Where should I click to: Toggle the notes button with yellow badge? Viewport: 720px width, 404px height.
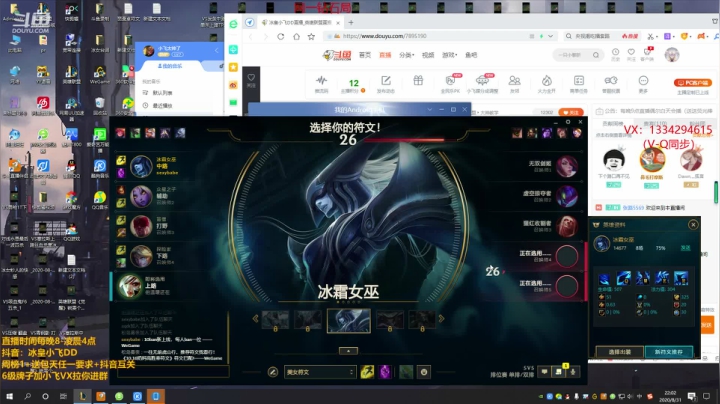(x=559, y=372)
